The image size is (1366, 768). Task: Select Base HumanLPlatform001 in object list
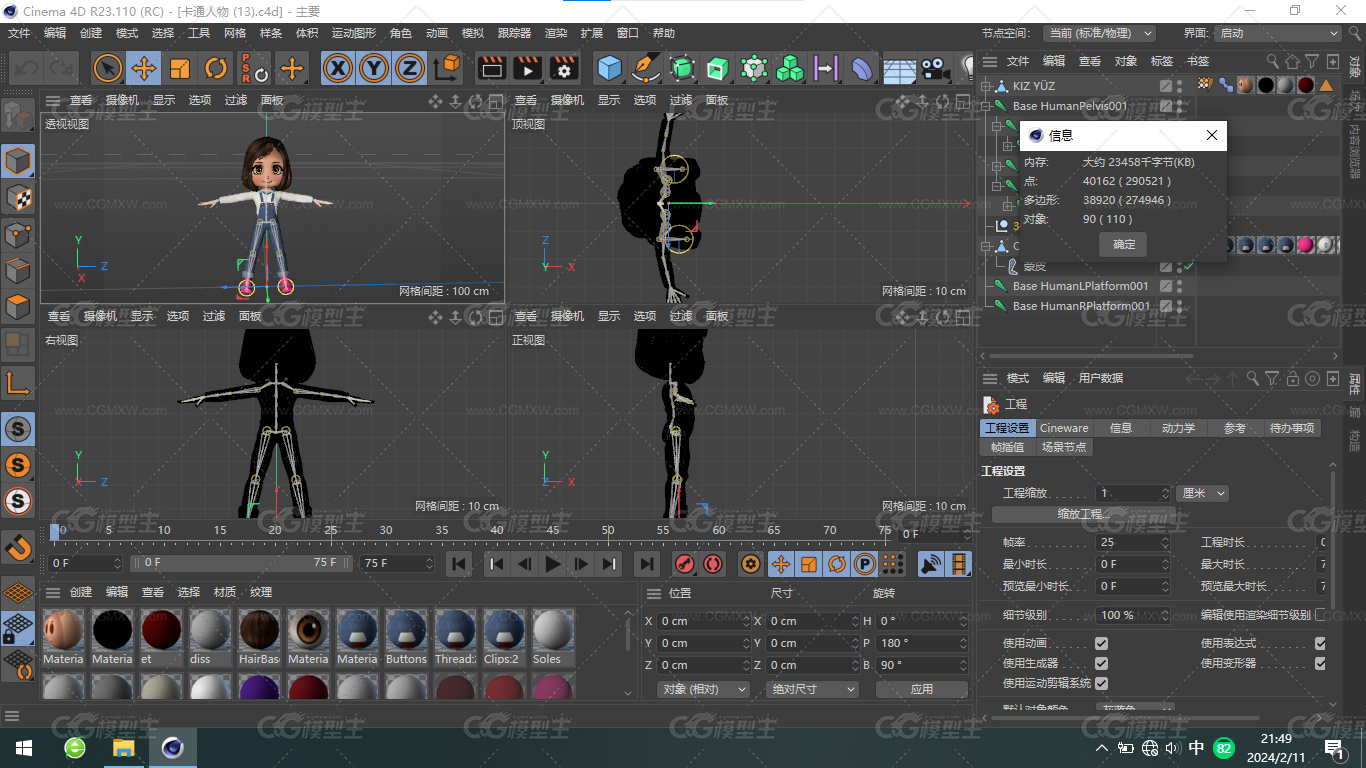tap(1080, 286)
